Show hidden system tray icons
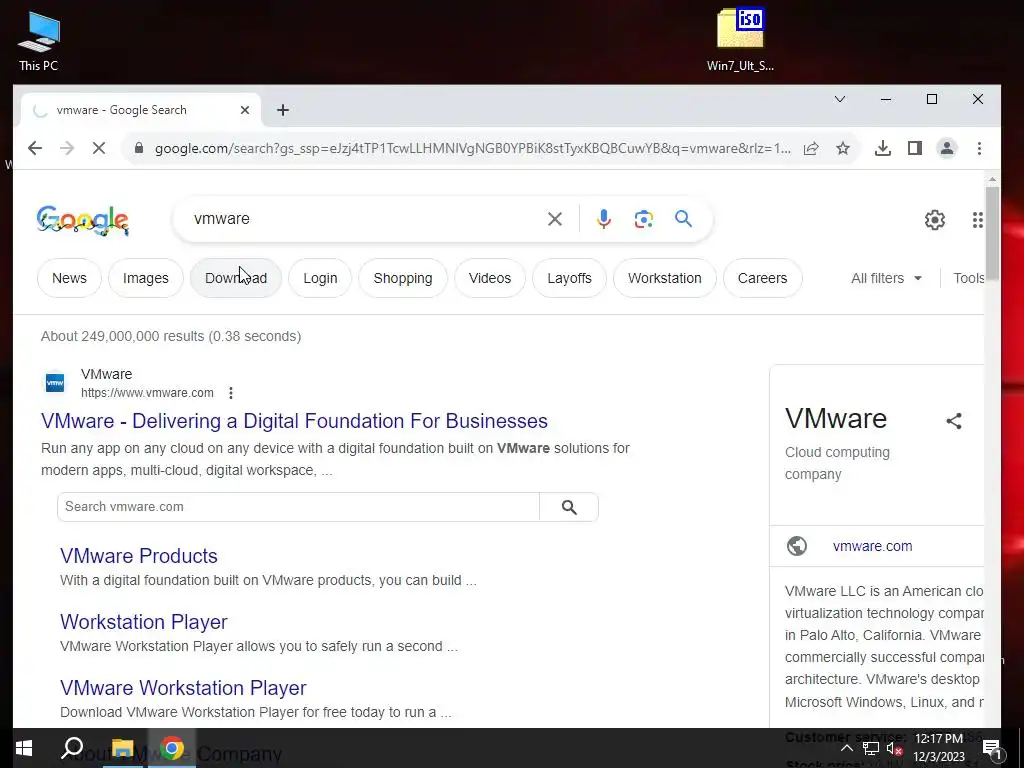 click(x=846, y=748)
